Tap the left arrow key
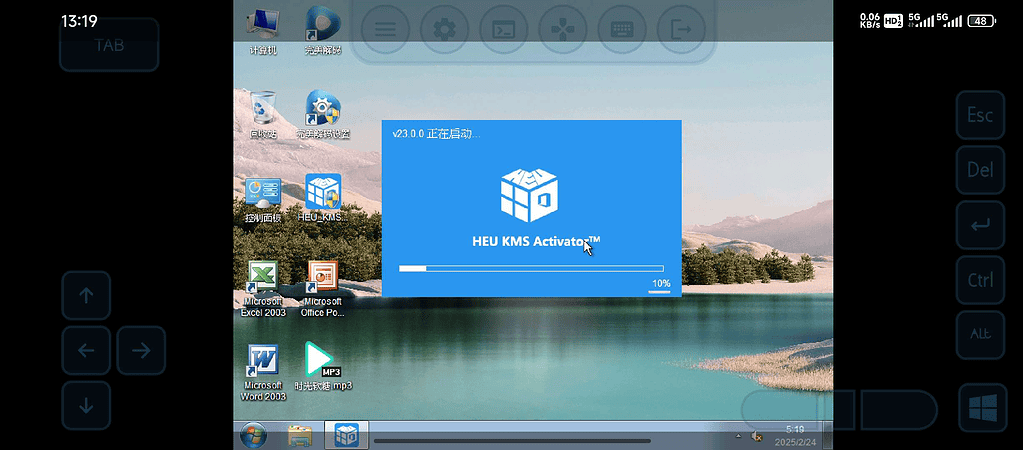 [x=86, y=350]
